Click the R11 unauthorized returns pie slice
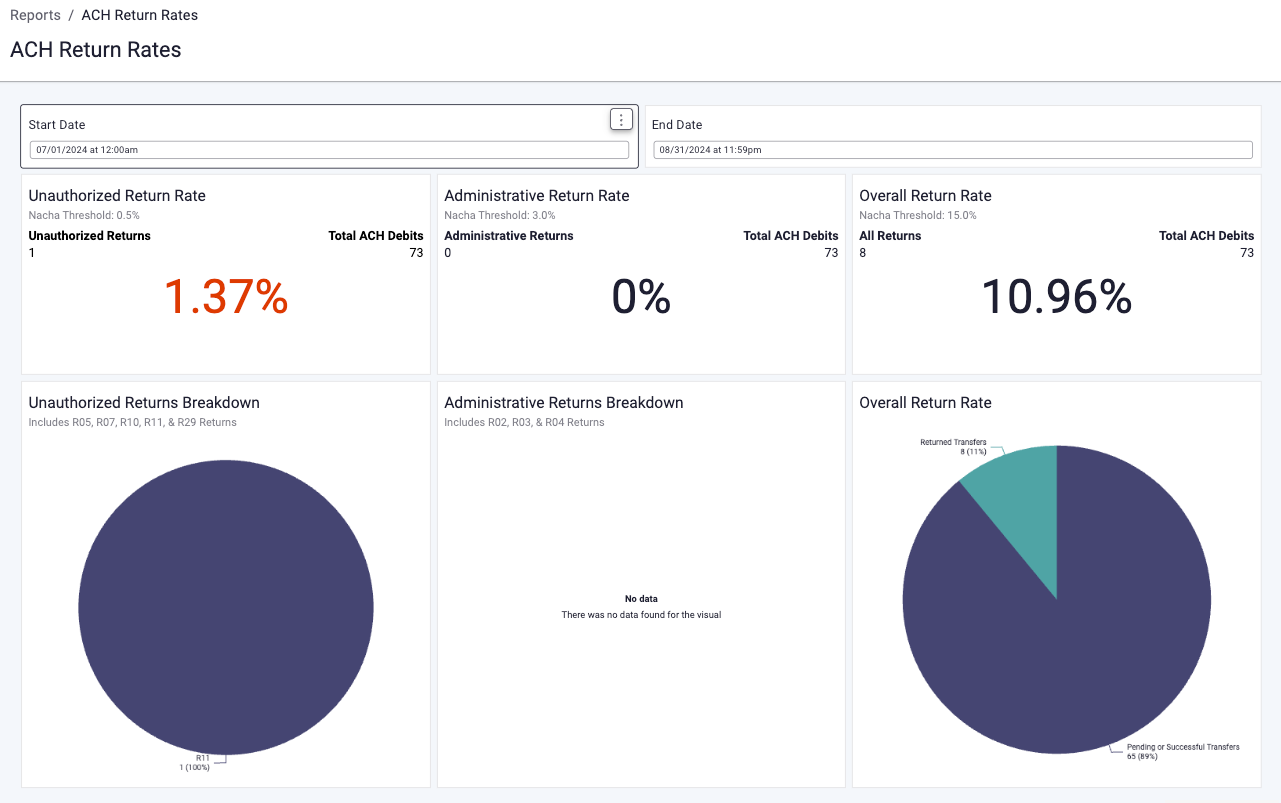1281x803 pixels. tap(226, 607)
